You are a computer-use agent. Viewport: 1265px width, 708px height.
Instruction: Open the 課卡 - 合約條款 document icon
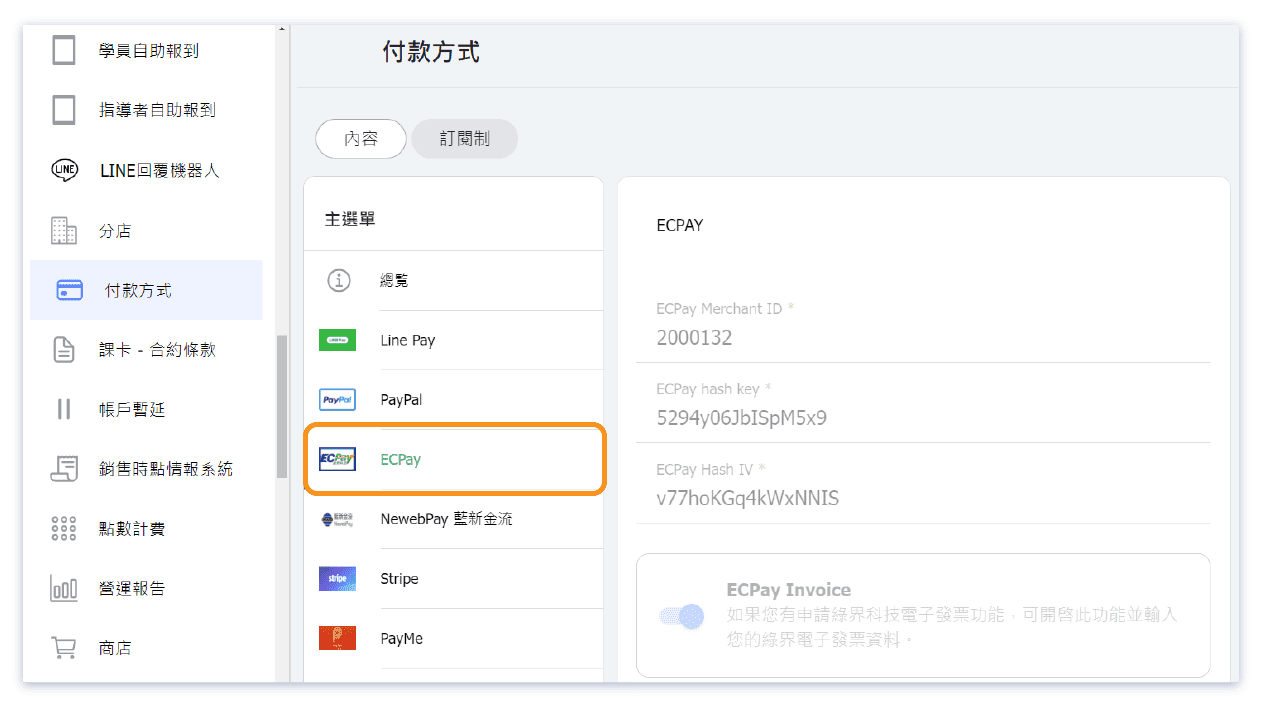64,350
